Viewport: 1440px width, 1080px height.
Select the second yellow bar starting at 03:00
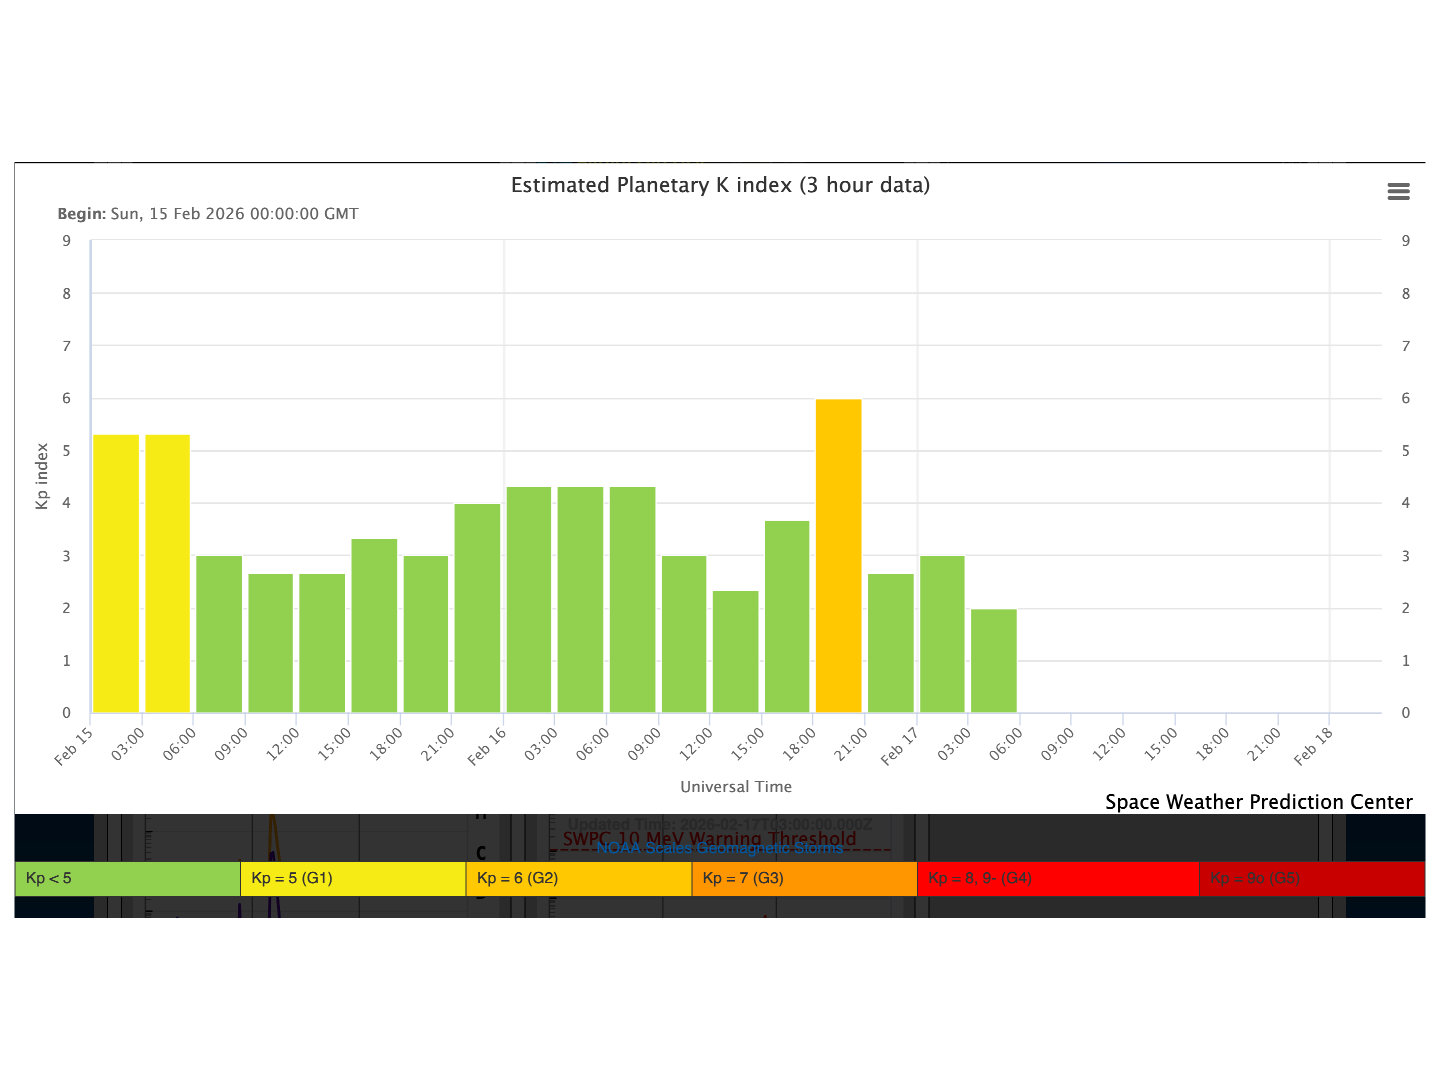[x=167, y=574]
